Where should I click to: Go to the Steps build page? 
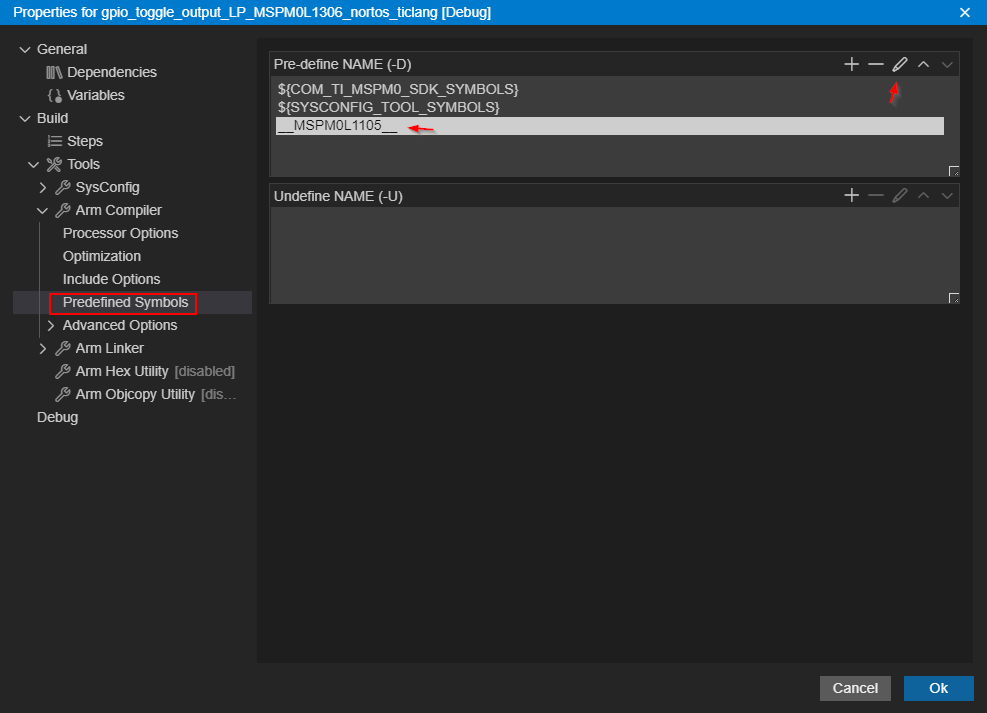(85, 141)
